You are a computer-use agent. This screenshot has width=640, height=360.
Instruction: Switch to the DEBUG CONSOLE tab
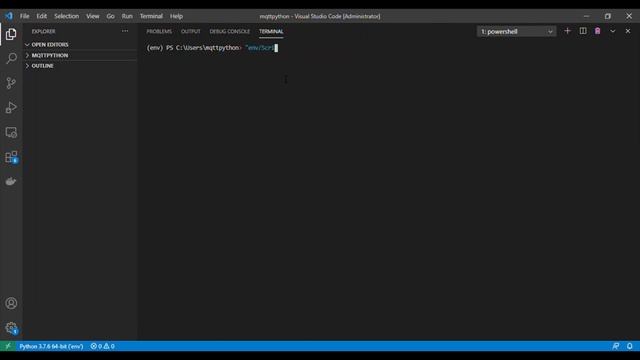pos(230,31)
